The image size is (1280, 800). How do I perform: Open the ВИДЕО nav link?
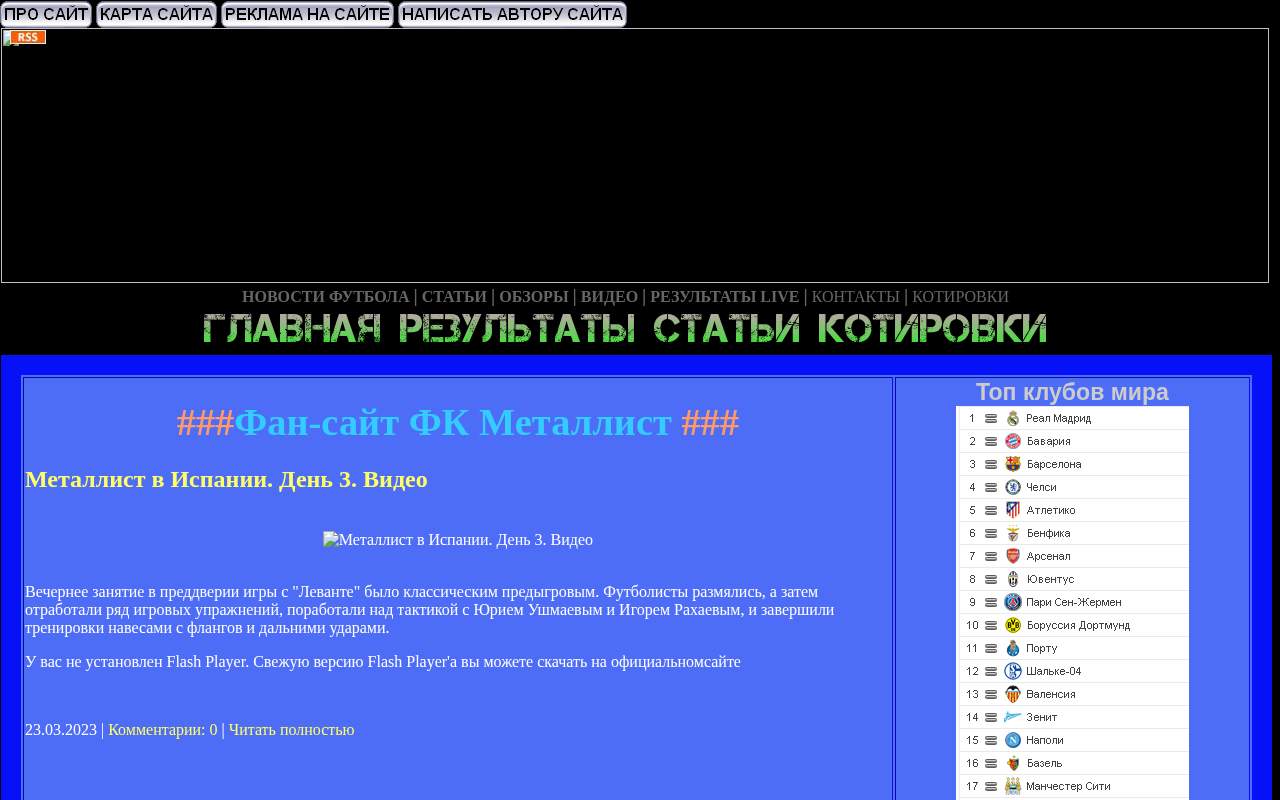[609, 297]
